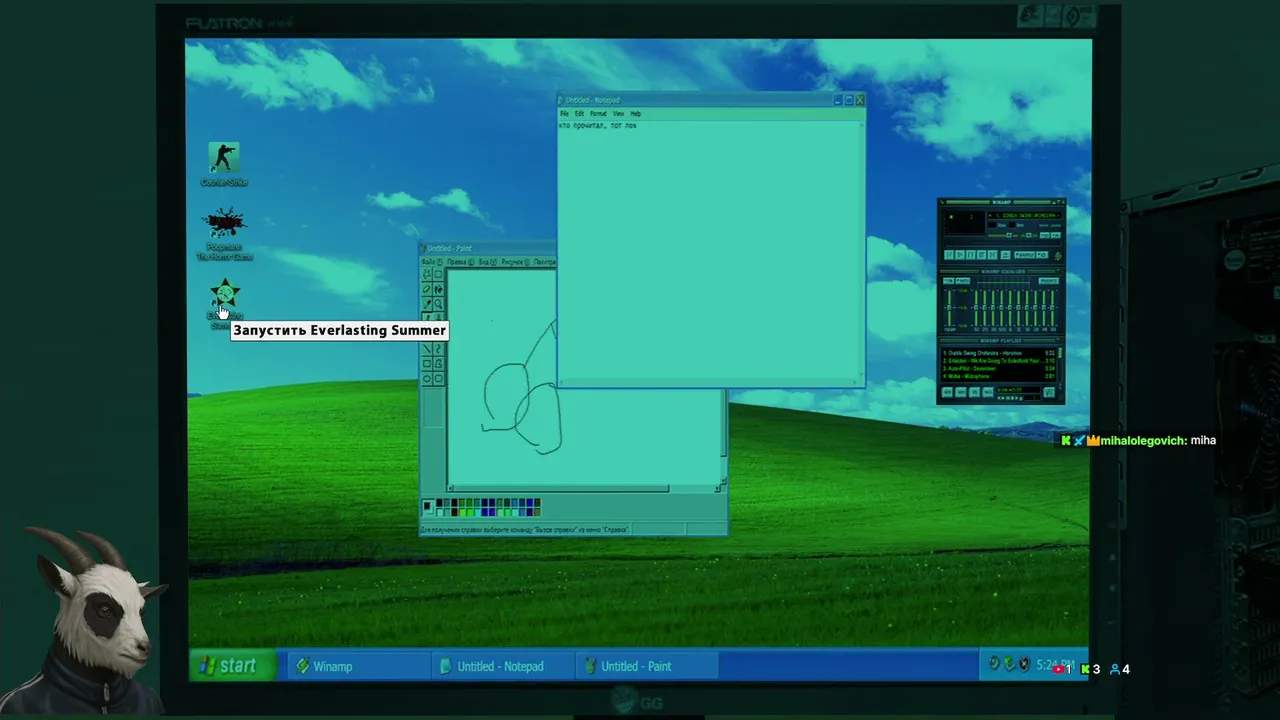Open Paint's Файл menu
The height and width of the screenshot is (720, 1280).
click(431, 262)
